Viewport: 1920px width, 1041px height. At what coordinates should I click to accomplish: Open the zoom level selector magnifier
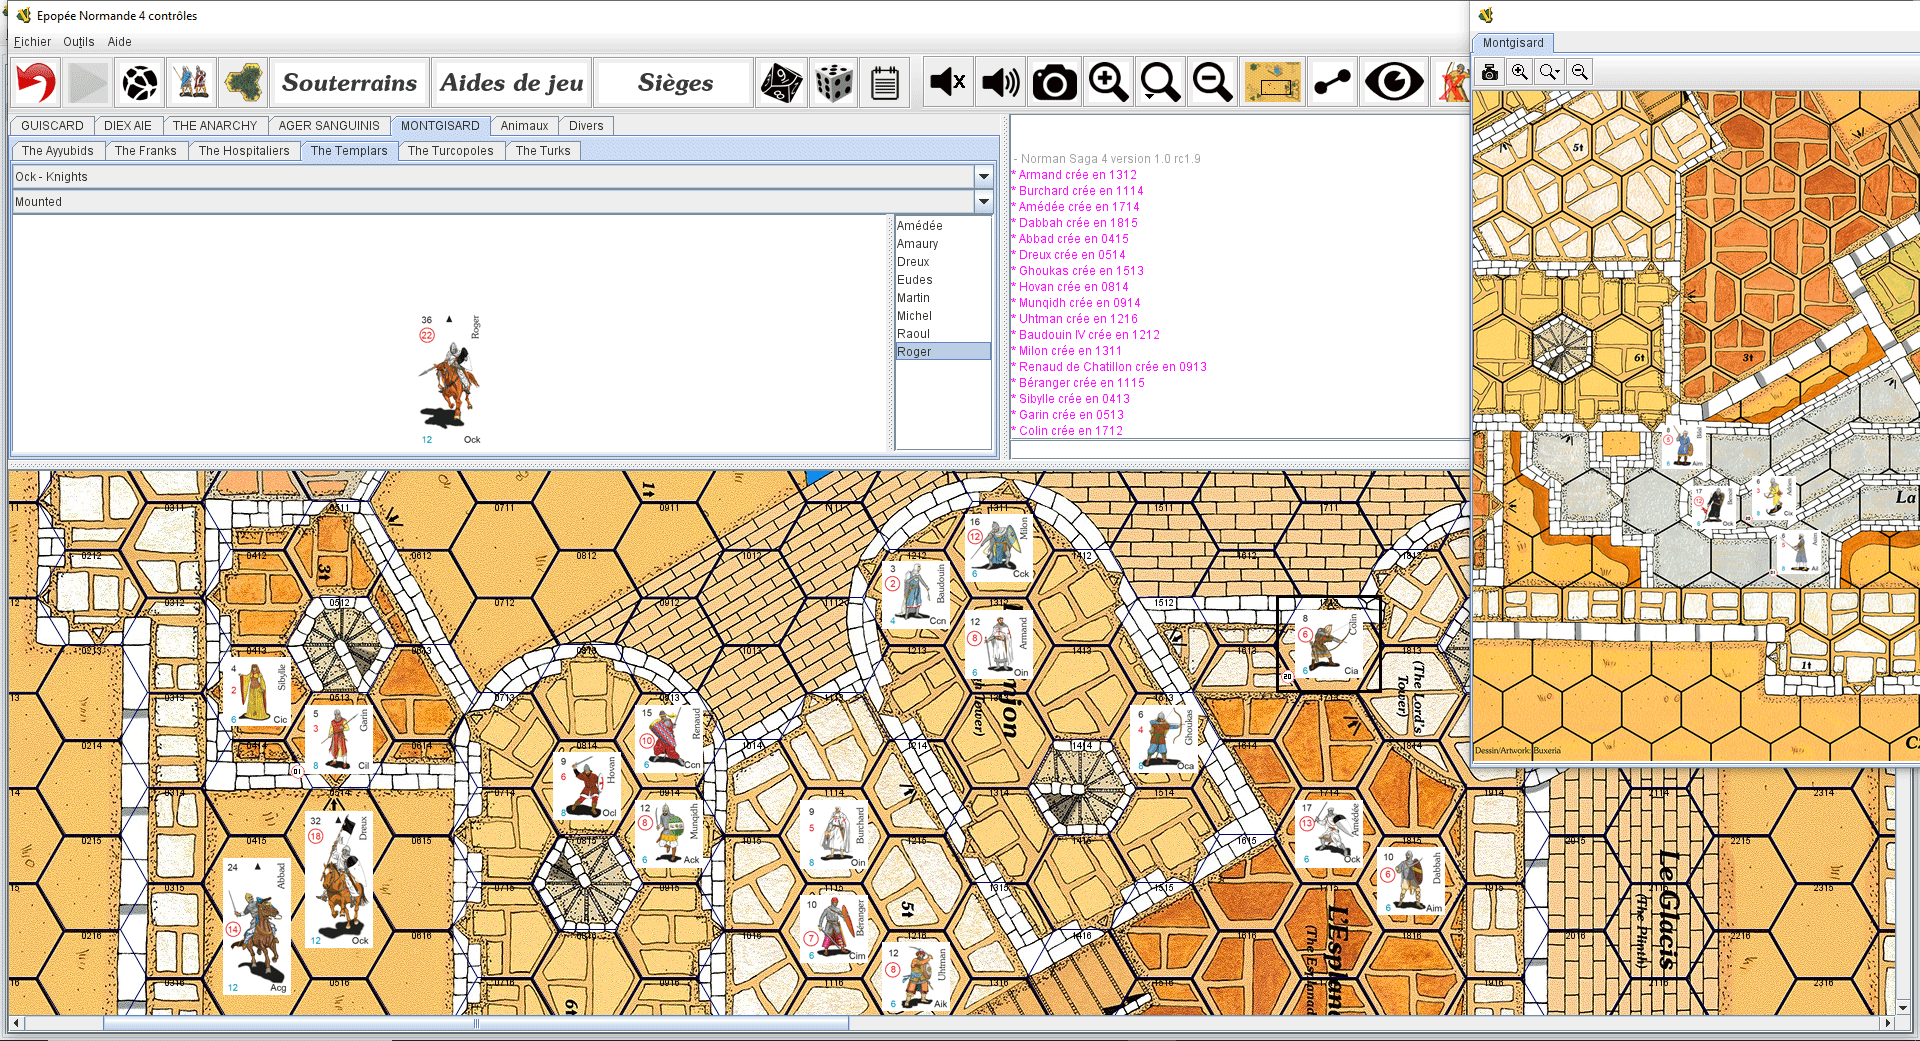click(x=1161, y=82)
